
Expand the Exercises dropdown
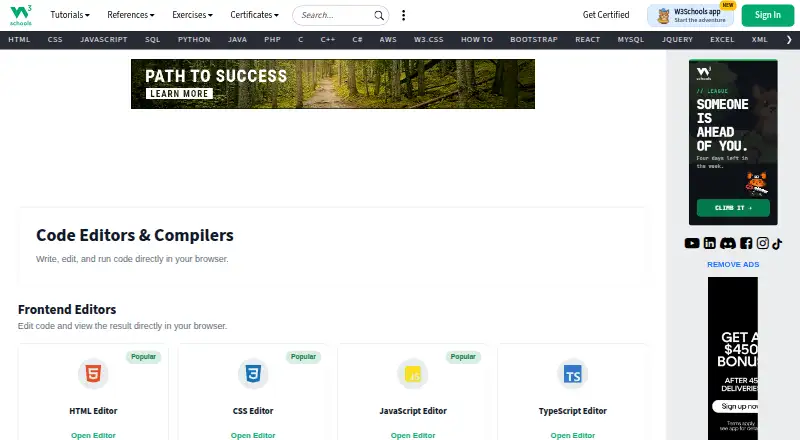point(192,15)
